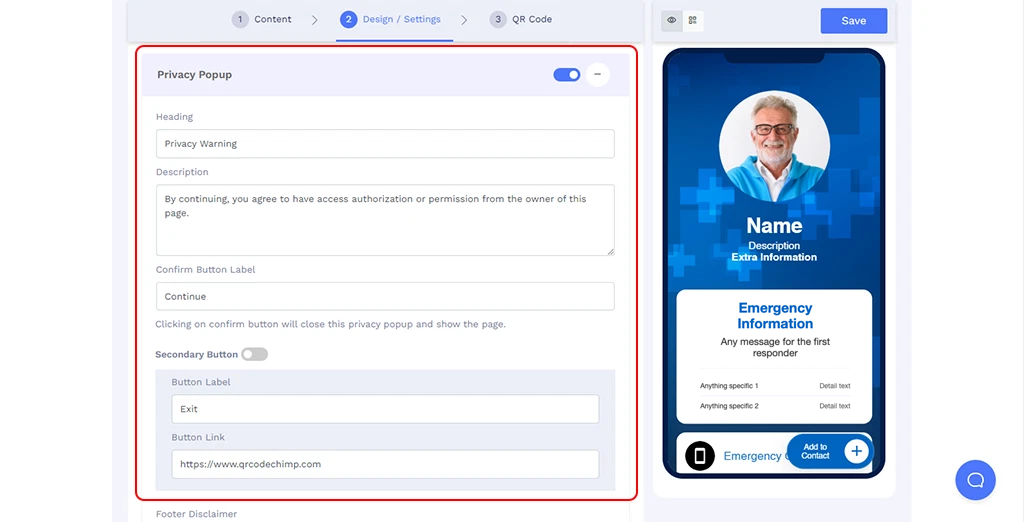The image size is (1024, 522).
Task: Go to the Content step
Action: pyautogui.click(x=264, y=19)
